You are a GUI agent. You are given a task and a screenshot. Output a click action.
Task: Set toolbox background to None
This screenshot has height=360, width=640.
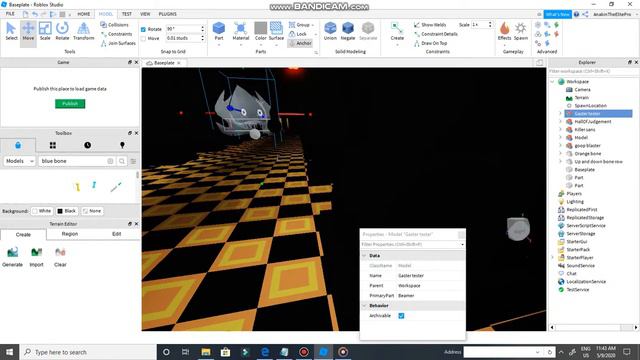(x=92, y=211)
